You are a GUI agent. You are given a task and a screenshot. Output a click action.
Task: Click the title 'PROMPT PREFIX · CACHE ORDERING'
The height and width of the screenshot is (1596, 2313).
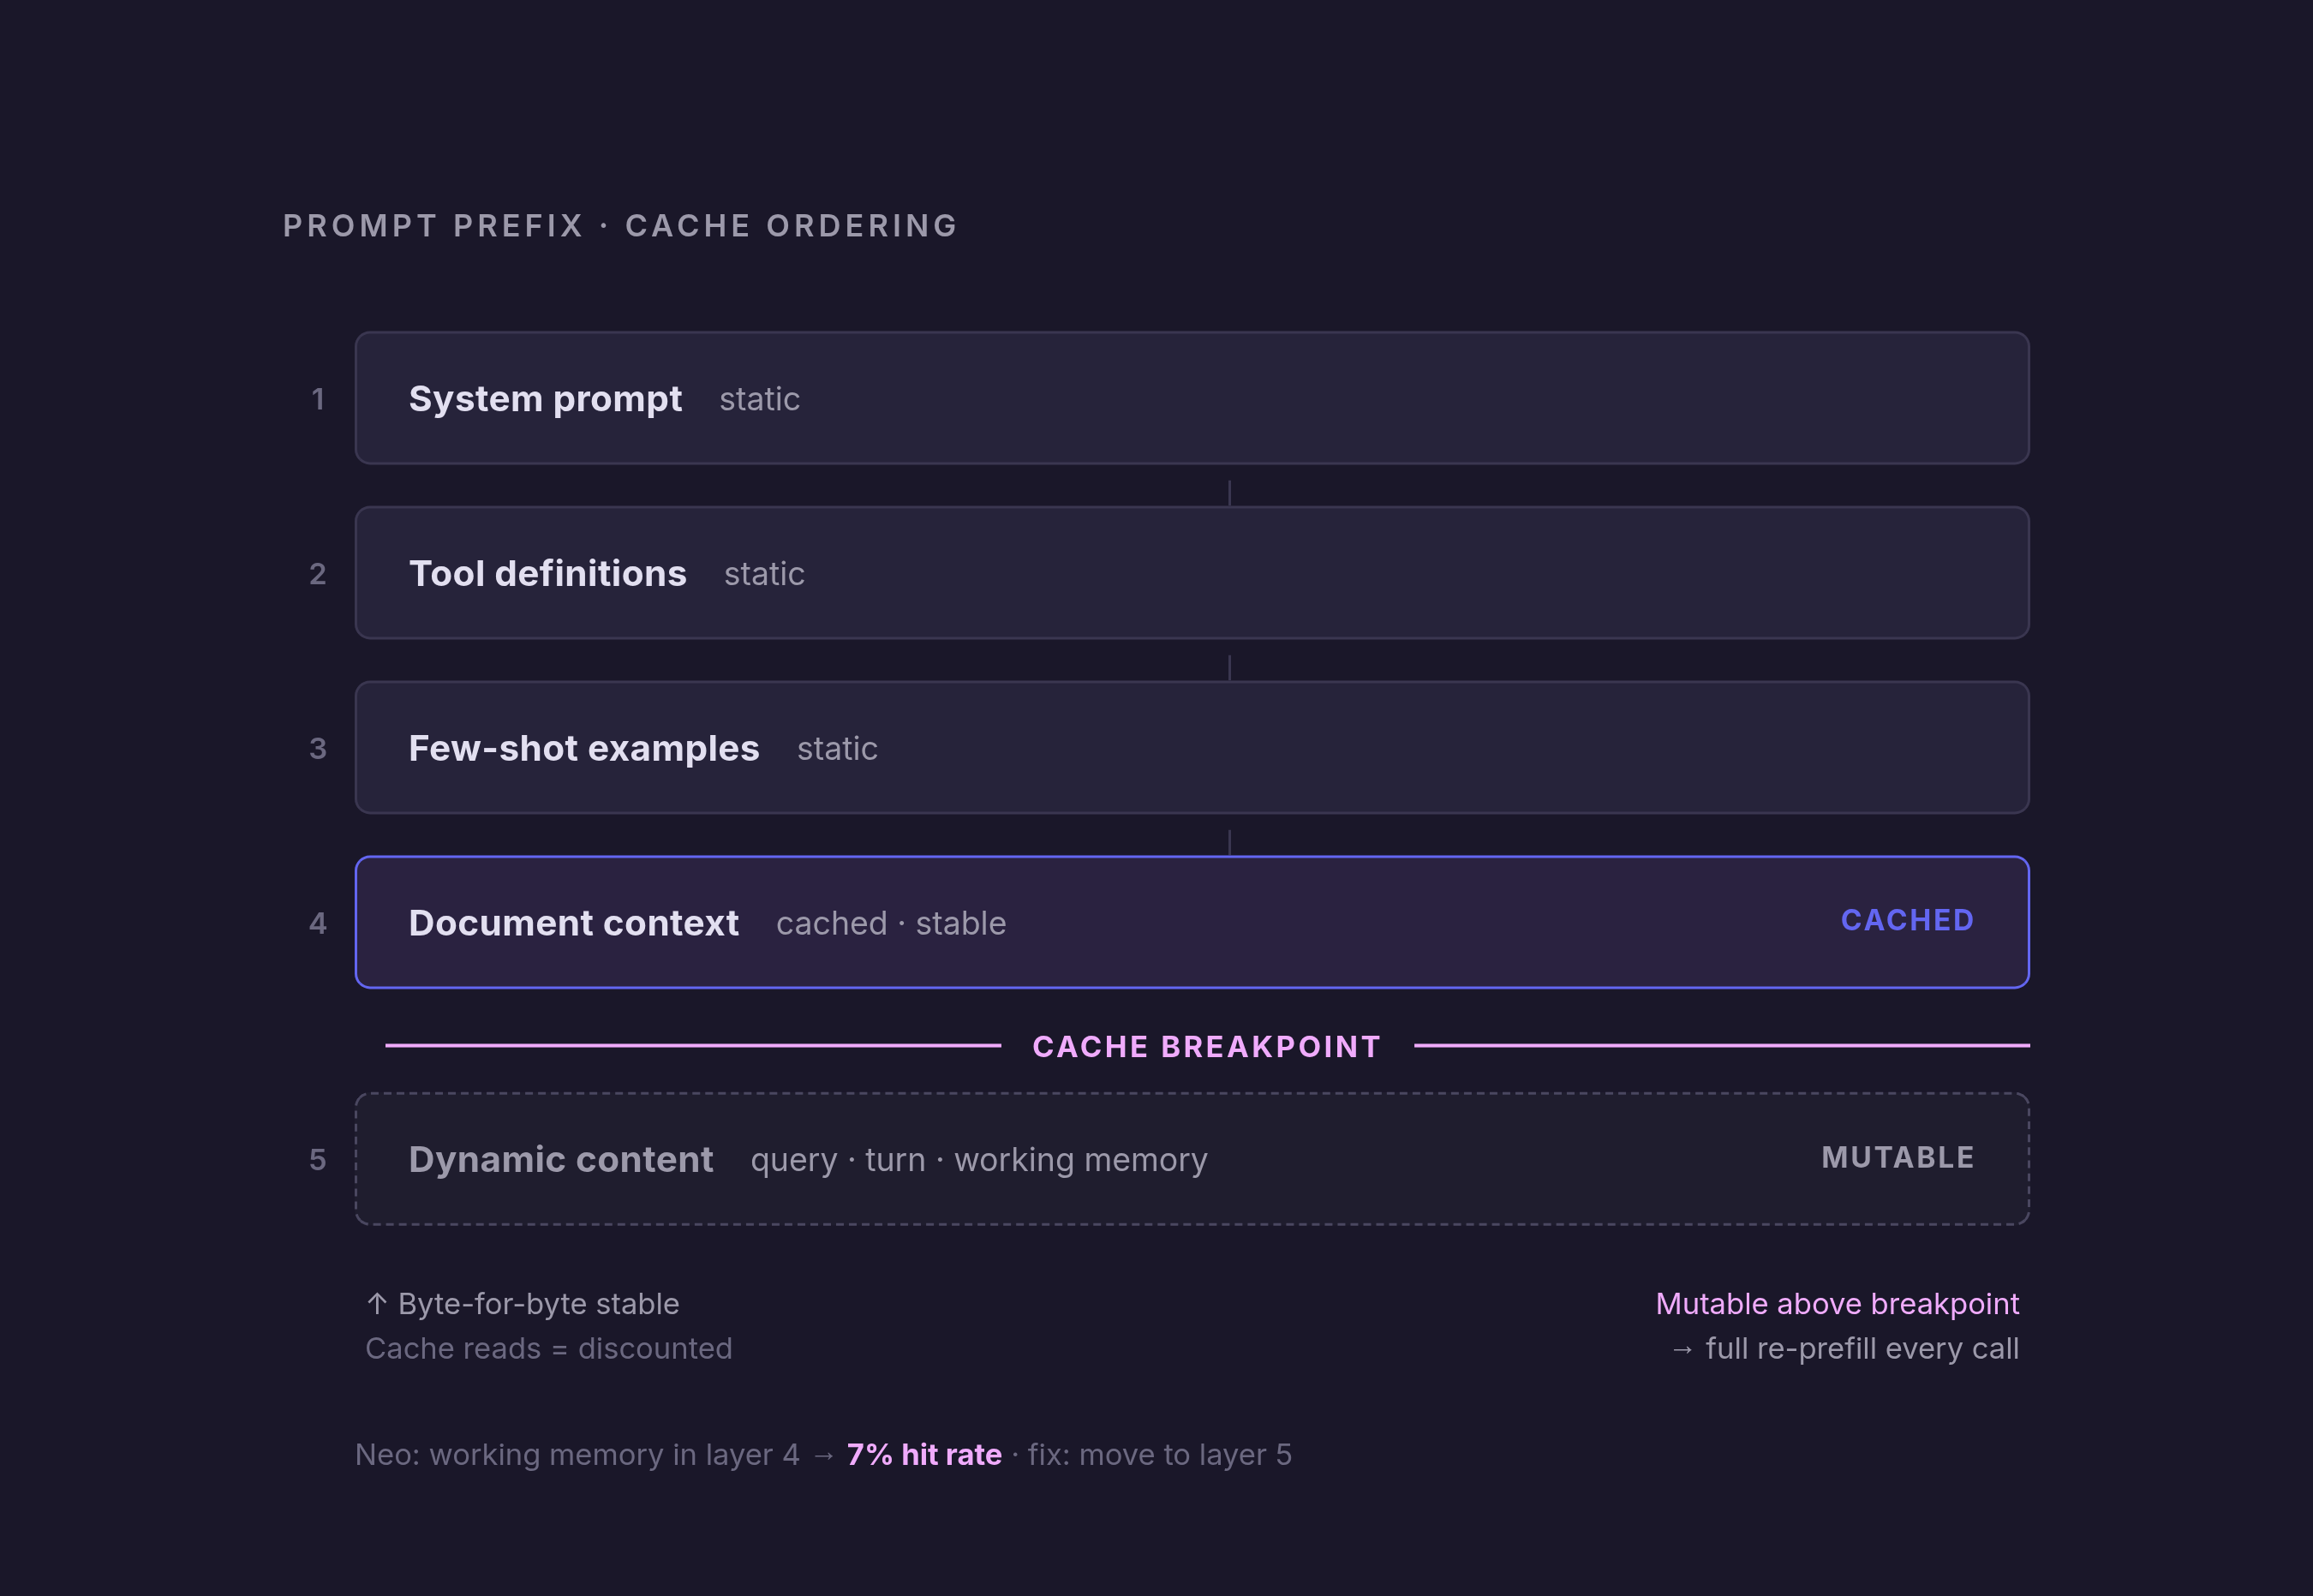click(620, 226)
